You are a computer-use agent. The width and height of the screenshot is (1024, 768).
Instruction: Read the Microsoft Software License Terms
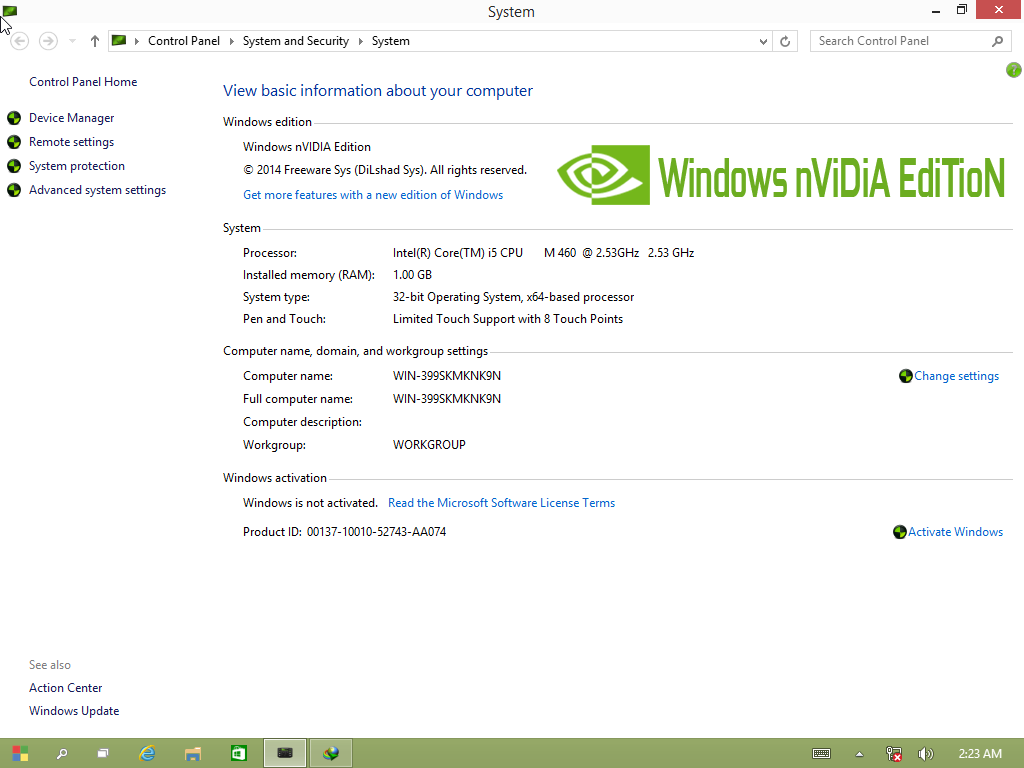502,503
